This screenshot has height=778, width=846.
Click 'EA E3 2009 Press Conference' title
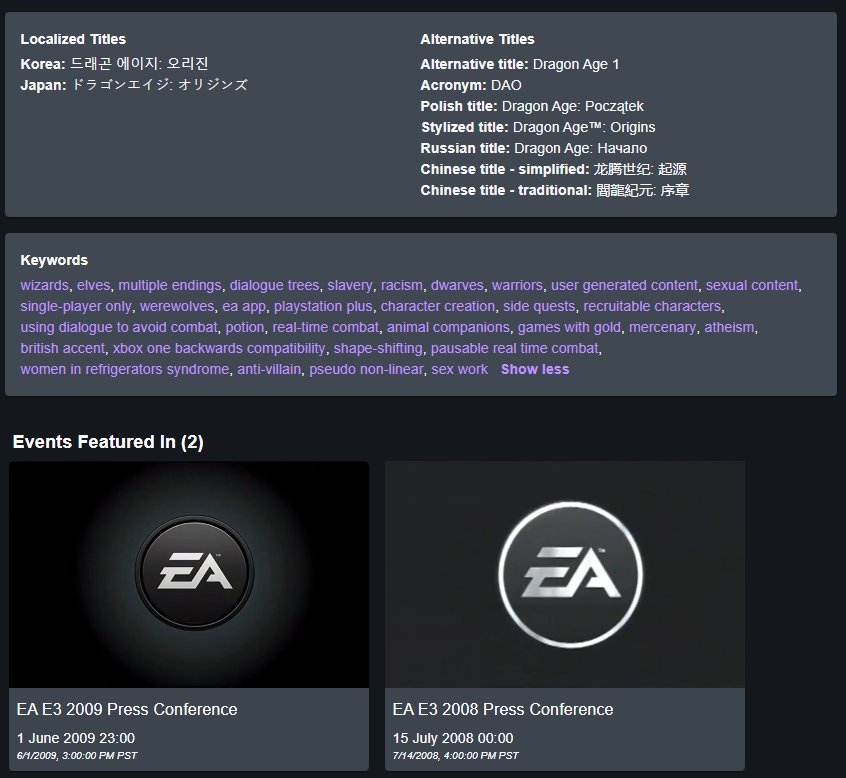click(x=127, y=709)
